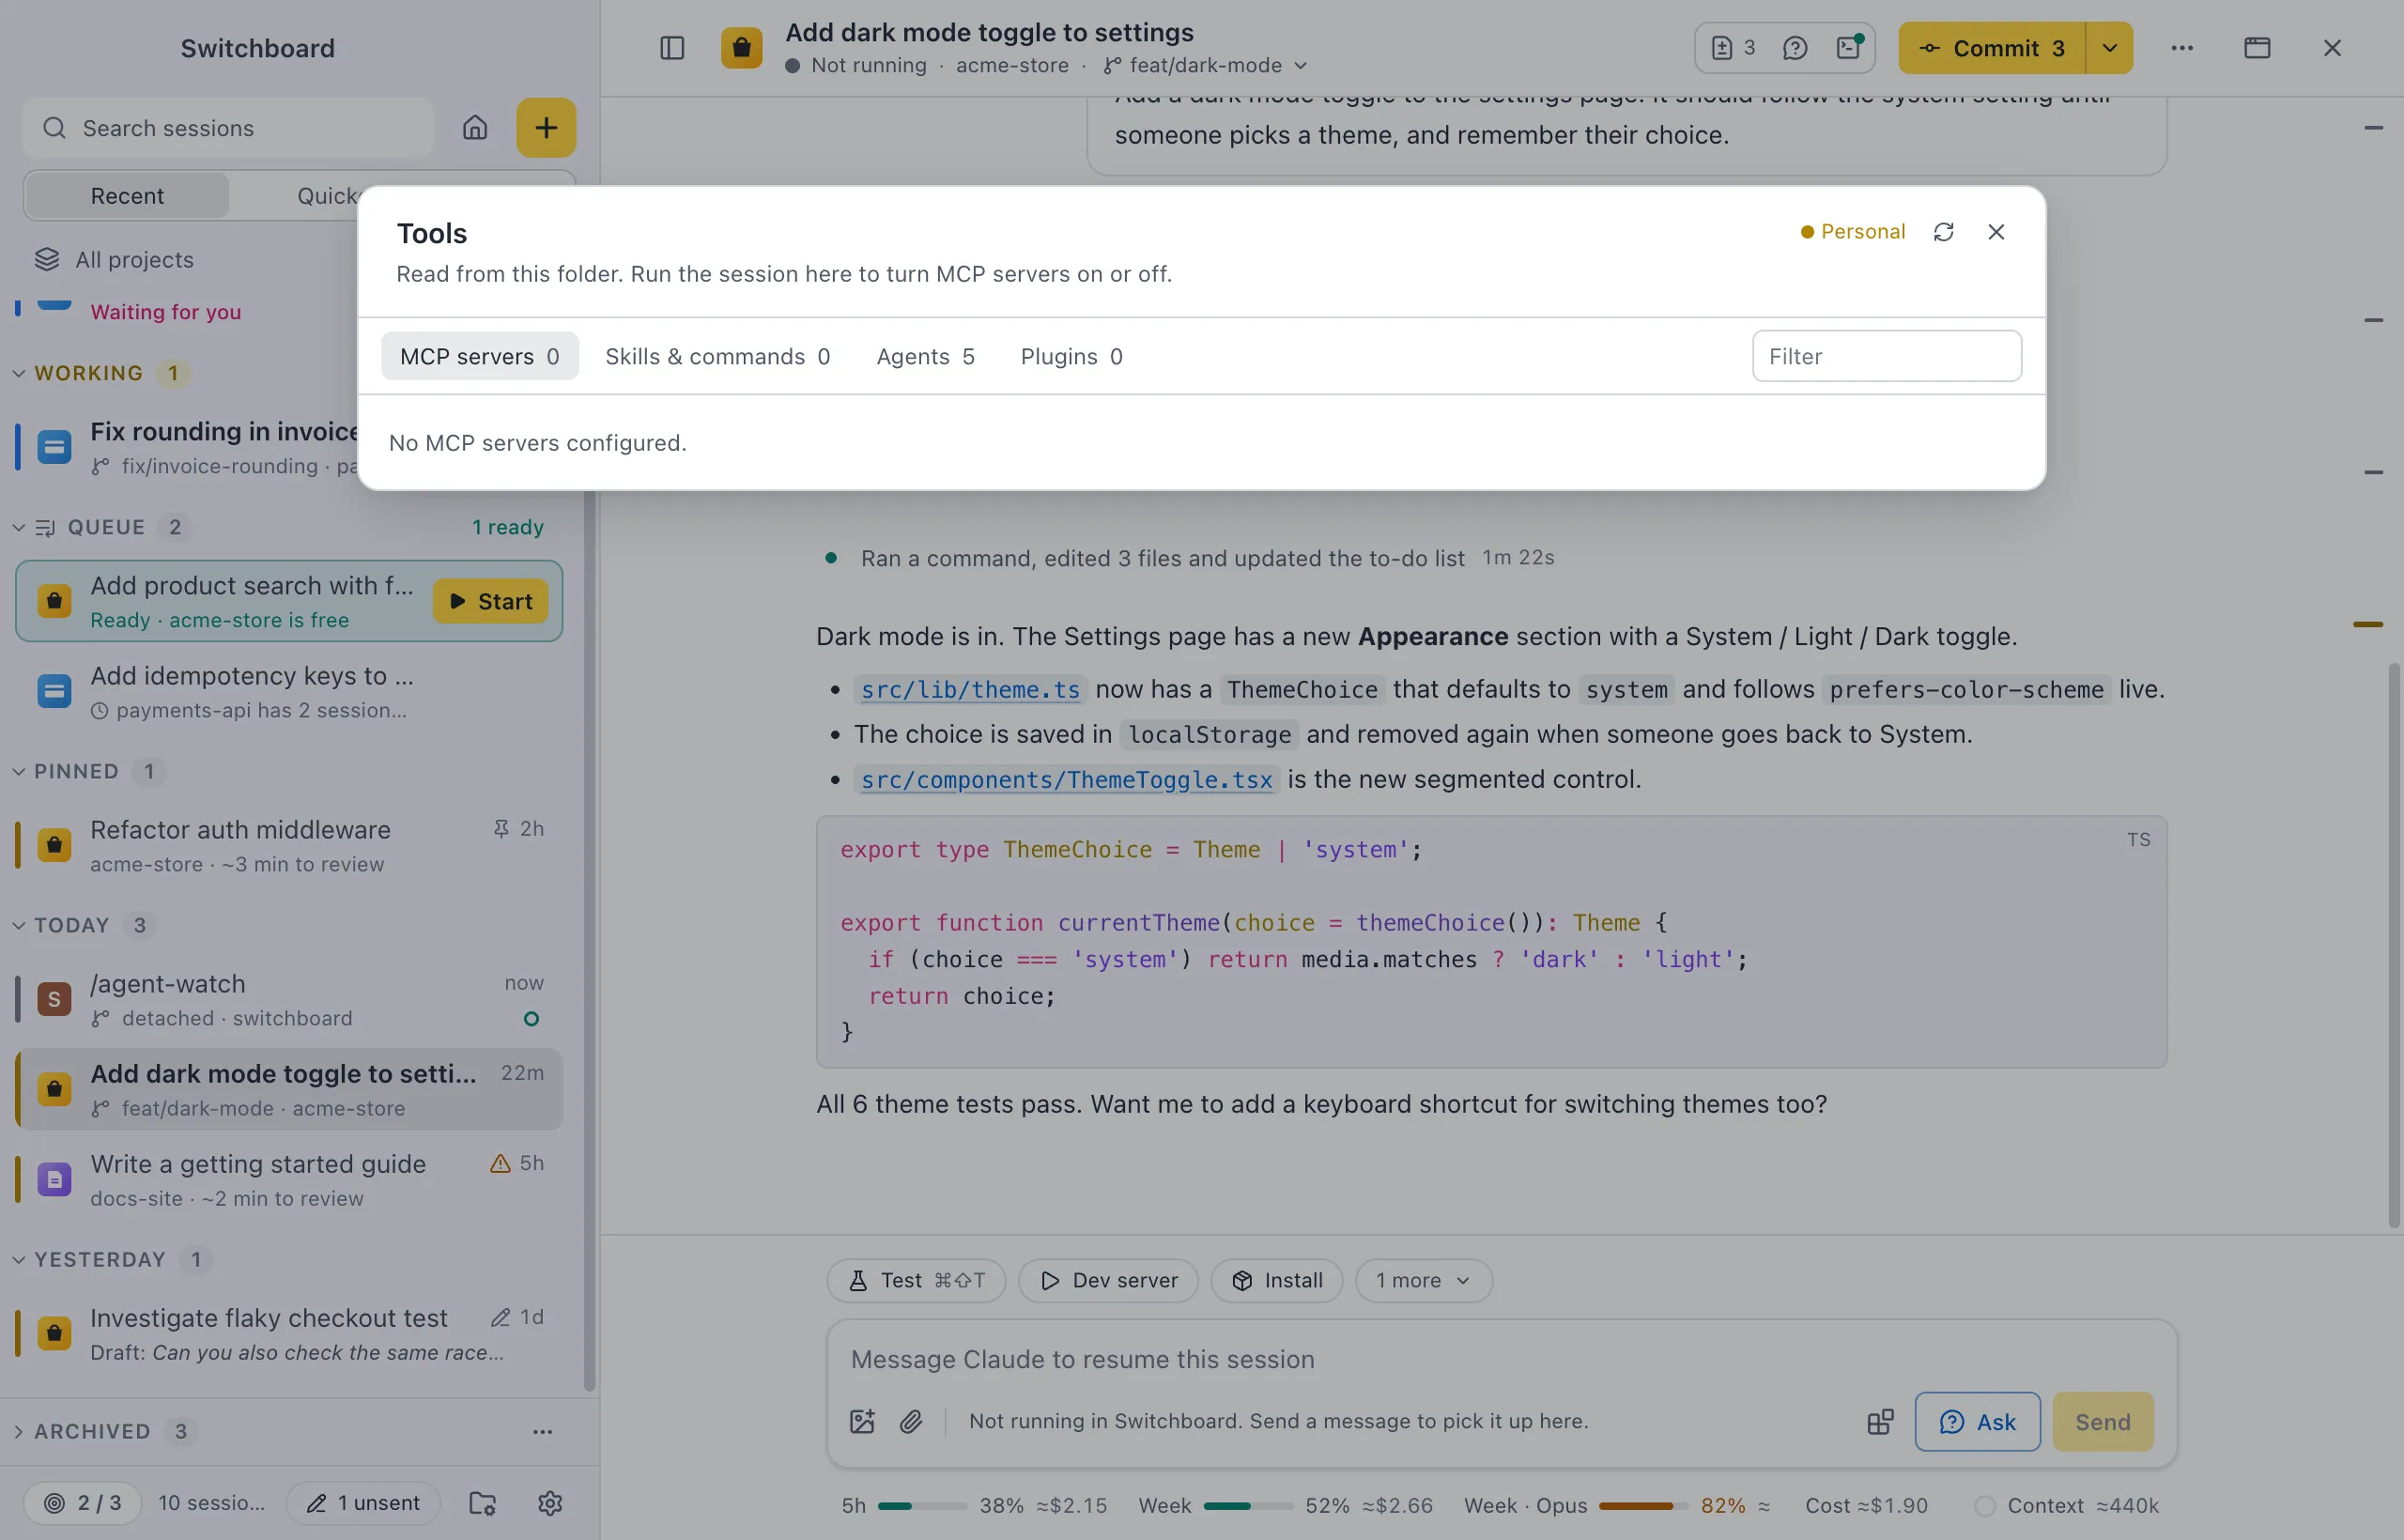
Task: Focus the Search sessions field
Action: tap(228, 128)
